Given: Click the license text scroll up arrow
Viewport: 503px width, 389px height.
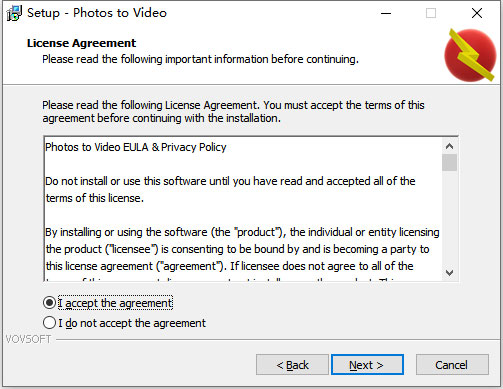Looking at the screenshot, I should [x=449, y=146].
